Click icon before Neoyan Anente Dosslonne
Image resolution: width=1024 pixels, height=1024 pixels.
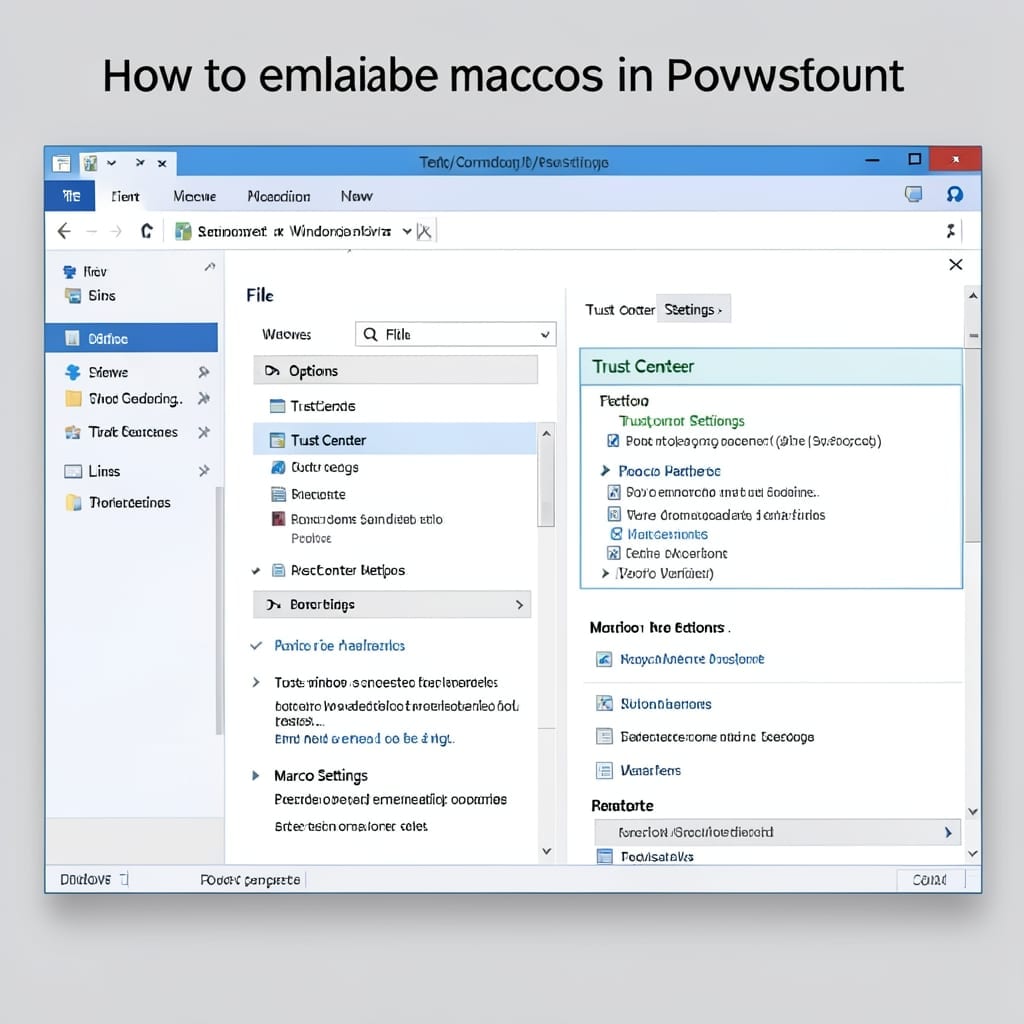[604, 659]
